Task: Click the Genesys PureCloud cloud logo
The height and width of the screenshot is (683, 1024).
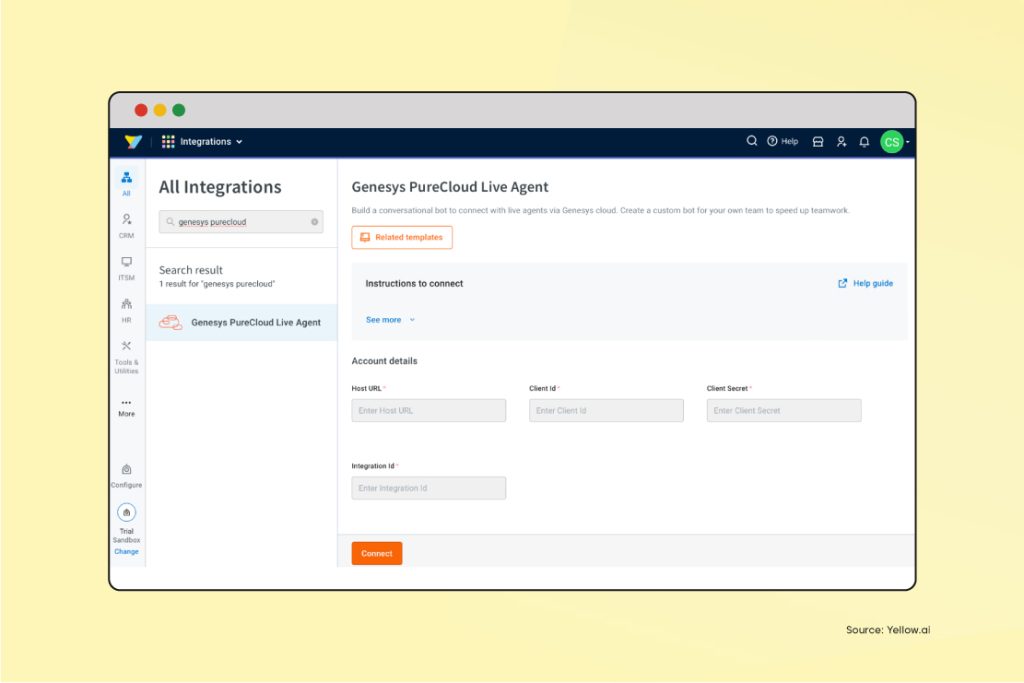Action: click(171, 323)
